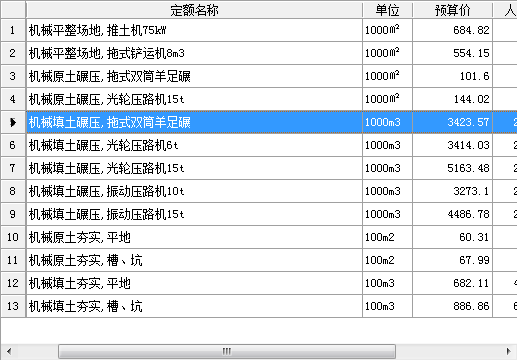Select row header number 2
Viewport: 518px width, 361px height.
click(x=13, y=53)
